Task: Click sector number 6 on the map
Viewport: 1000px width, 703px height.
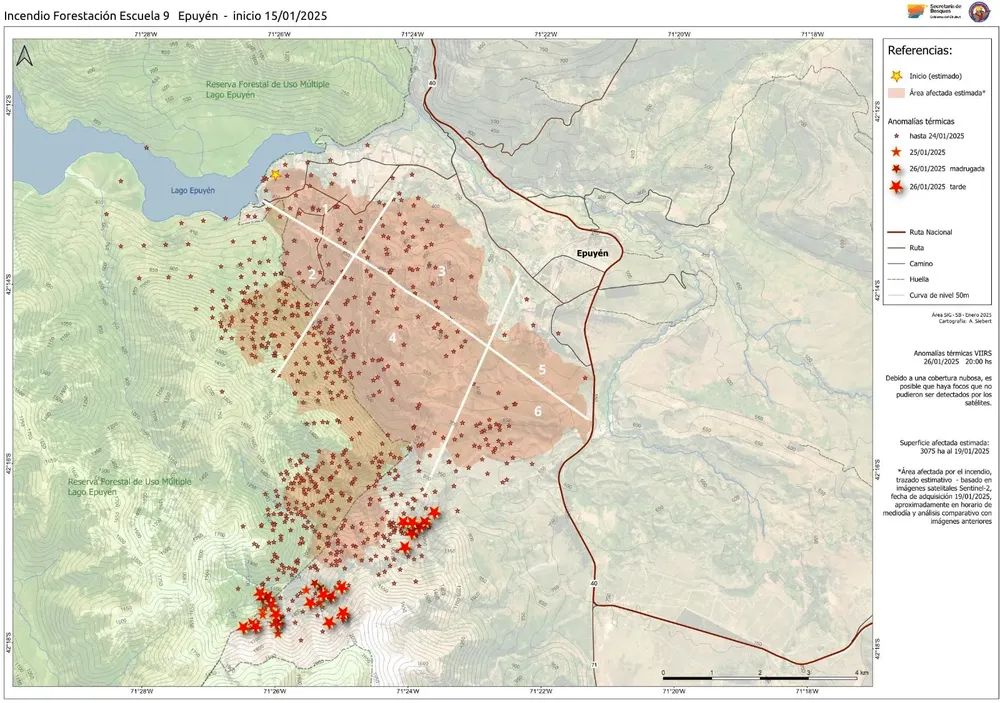Action: pyautogui.click(x=537, y=411)
